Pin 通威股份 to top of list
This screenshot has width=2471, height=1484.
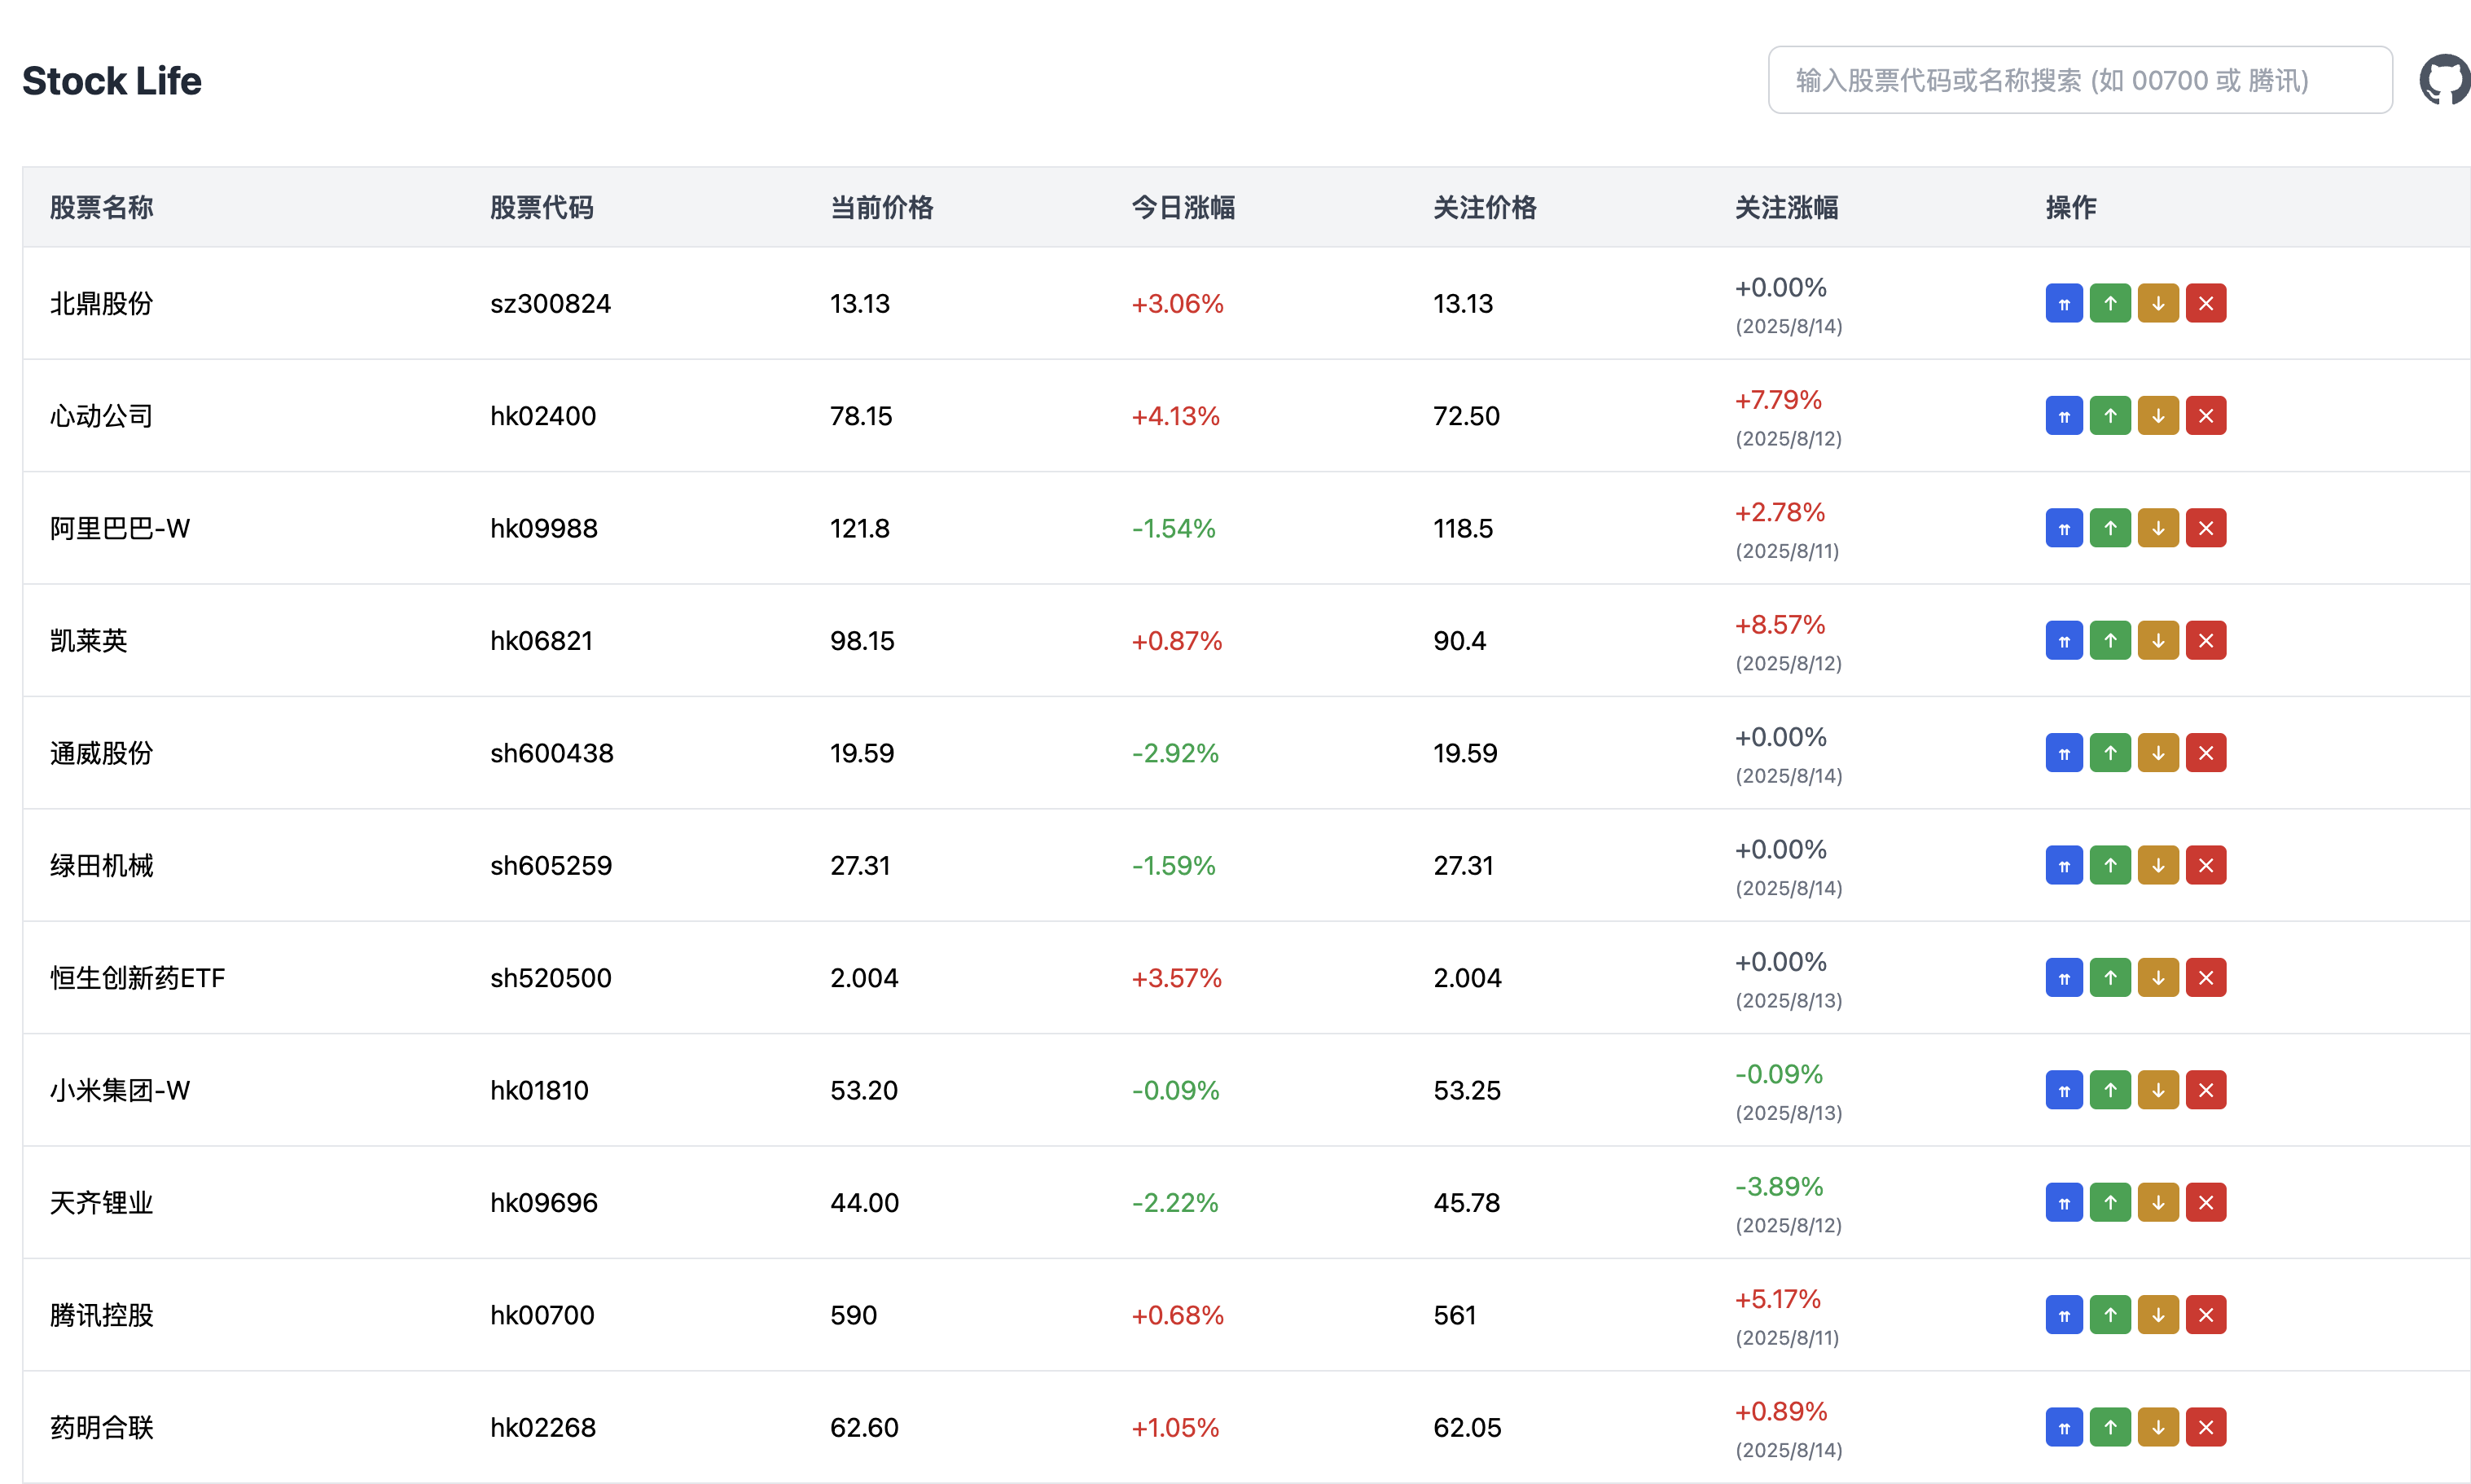pos(2063,753)
